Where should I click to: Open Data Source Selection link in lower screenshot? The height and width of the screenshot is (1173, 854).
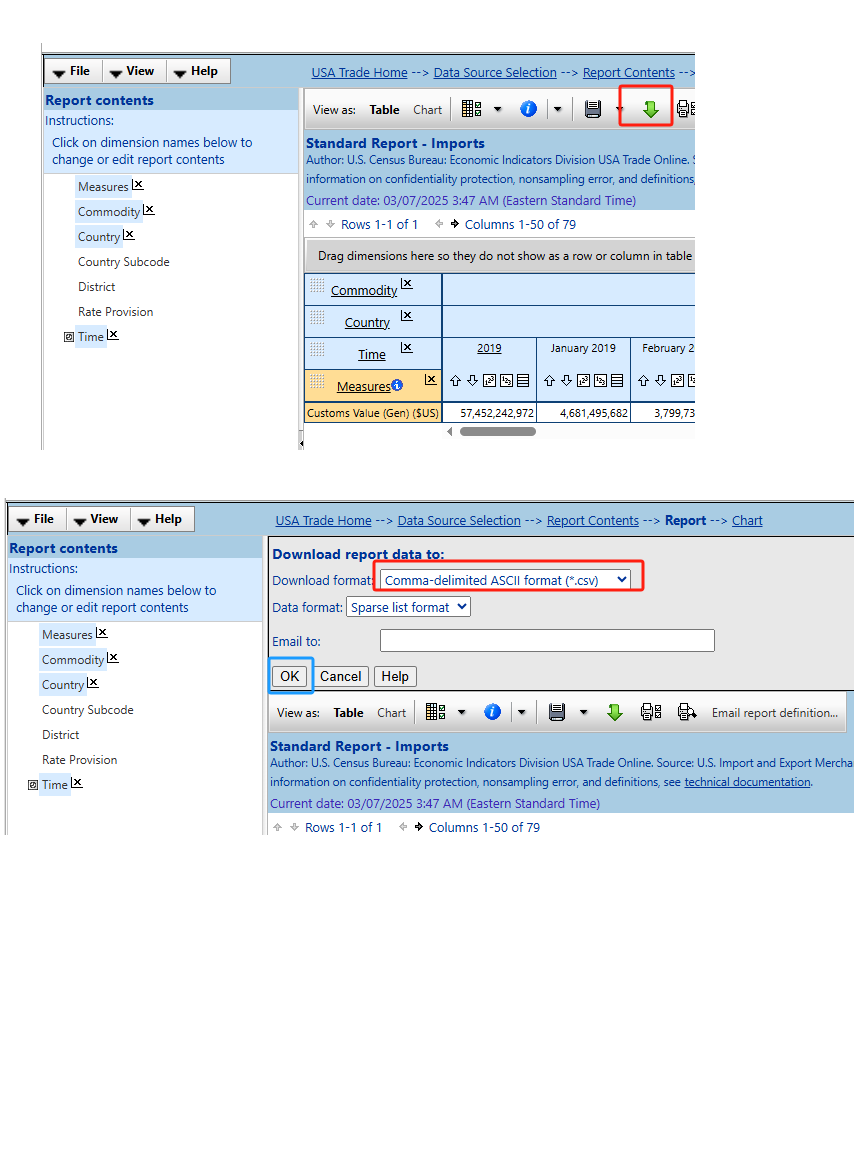click(x=459, y=521)
